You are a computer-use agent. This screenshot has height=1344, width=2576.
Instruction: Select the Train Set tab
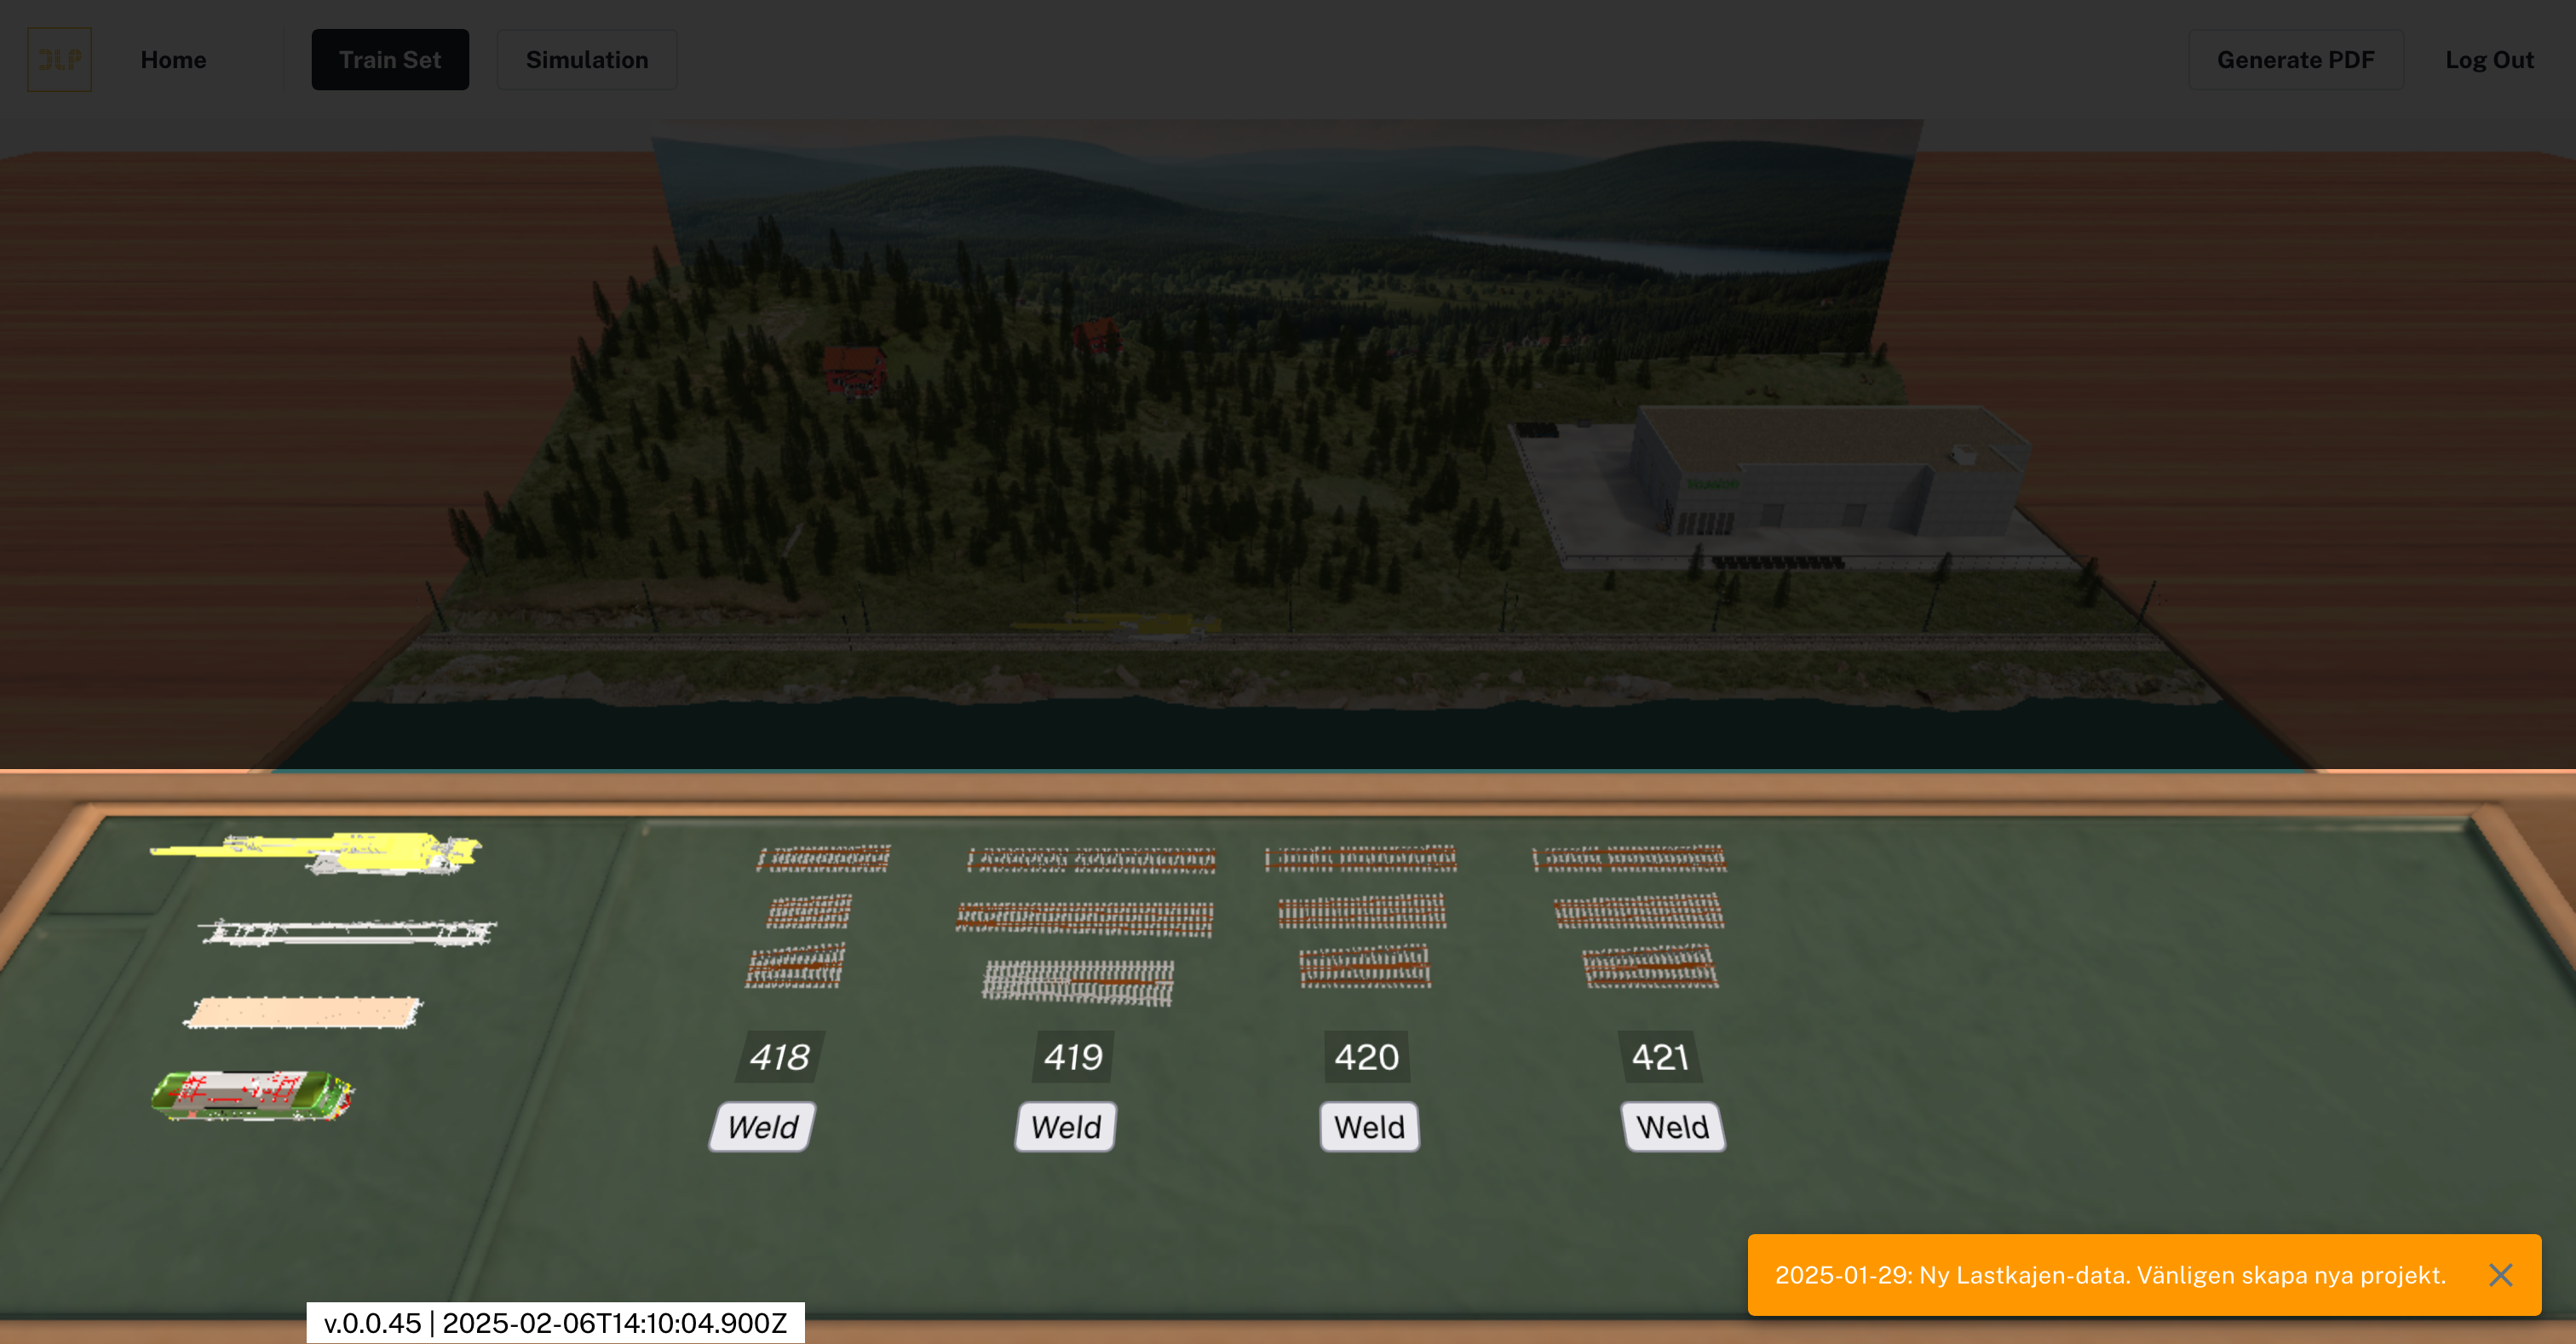[x=390, y=60]
